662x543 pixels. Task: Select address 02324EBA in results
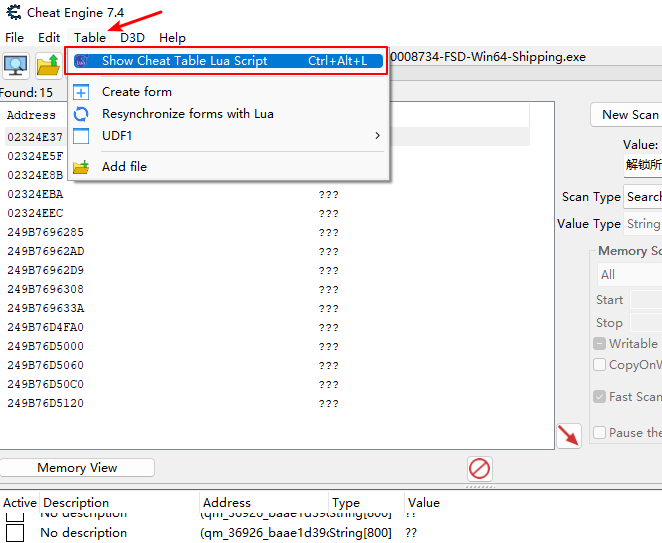tap(35, 194)
